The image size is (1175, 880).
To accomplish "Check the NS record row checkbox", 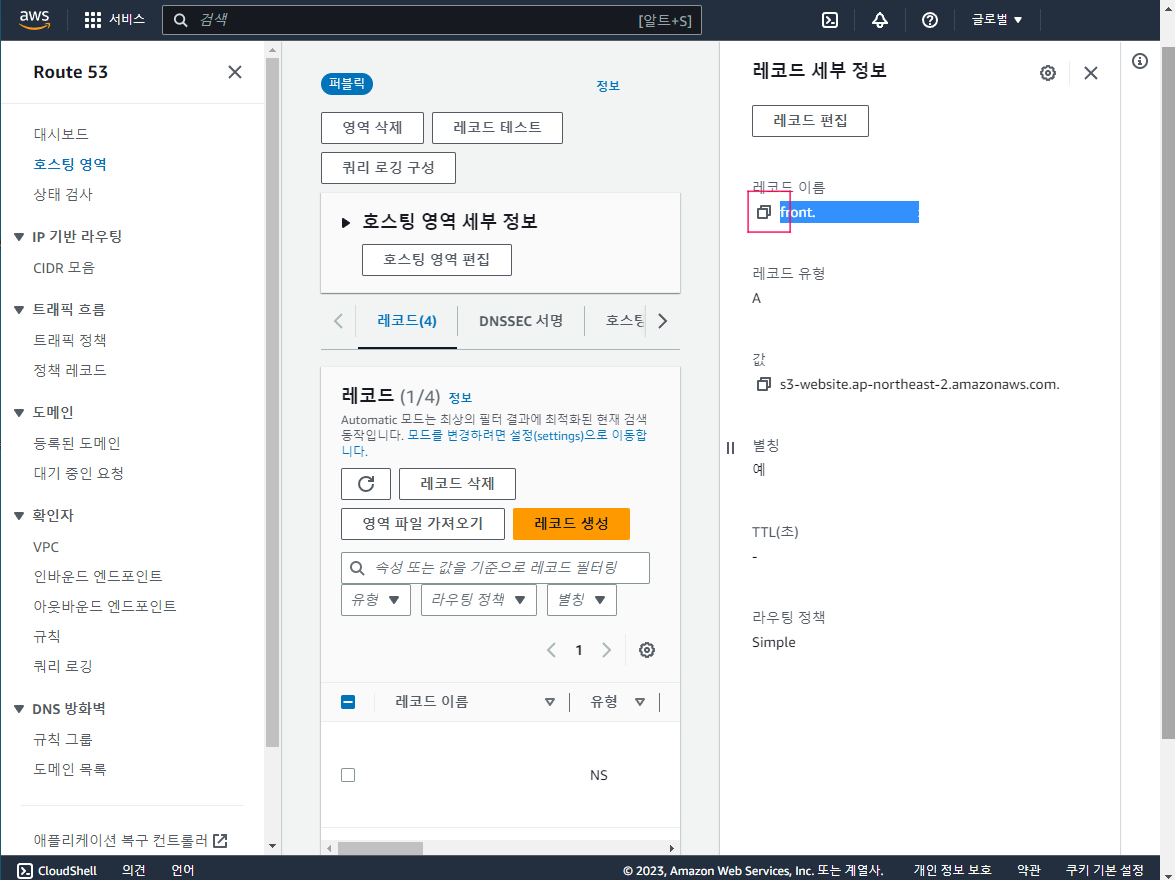I will pos(348,775).
